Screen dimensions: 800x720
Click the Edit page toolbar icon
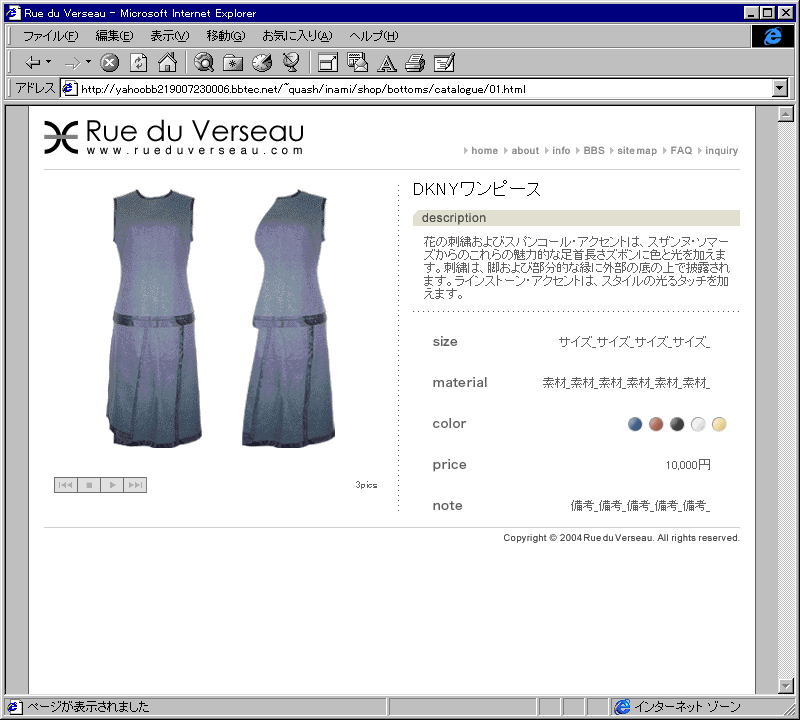[x=444, y=63]
